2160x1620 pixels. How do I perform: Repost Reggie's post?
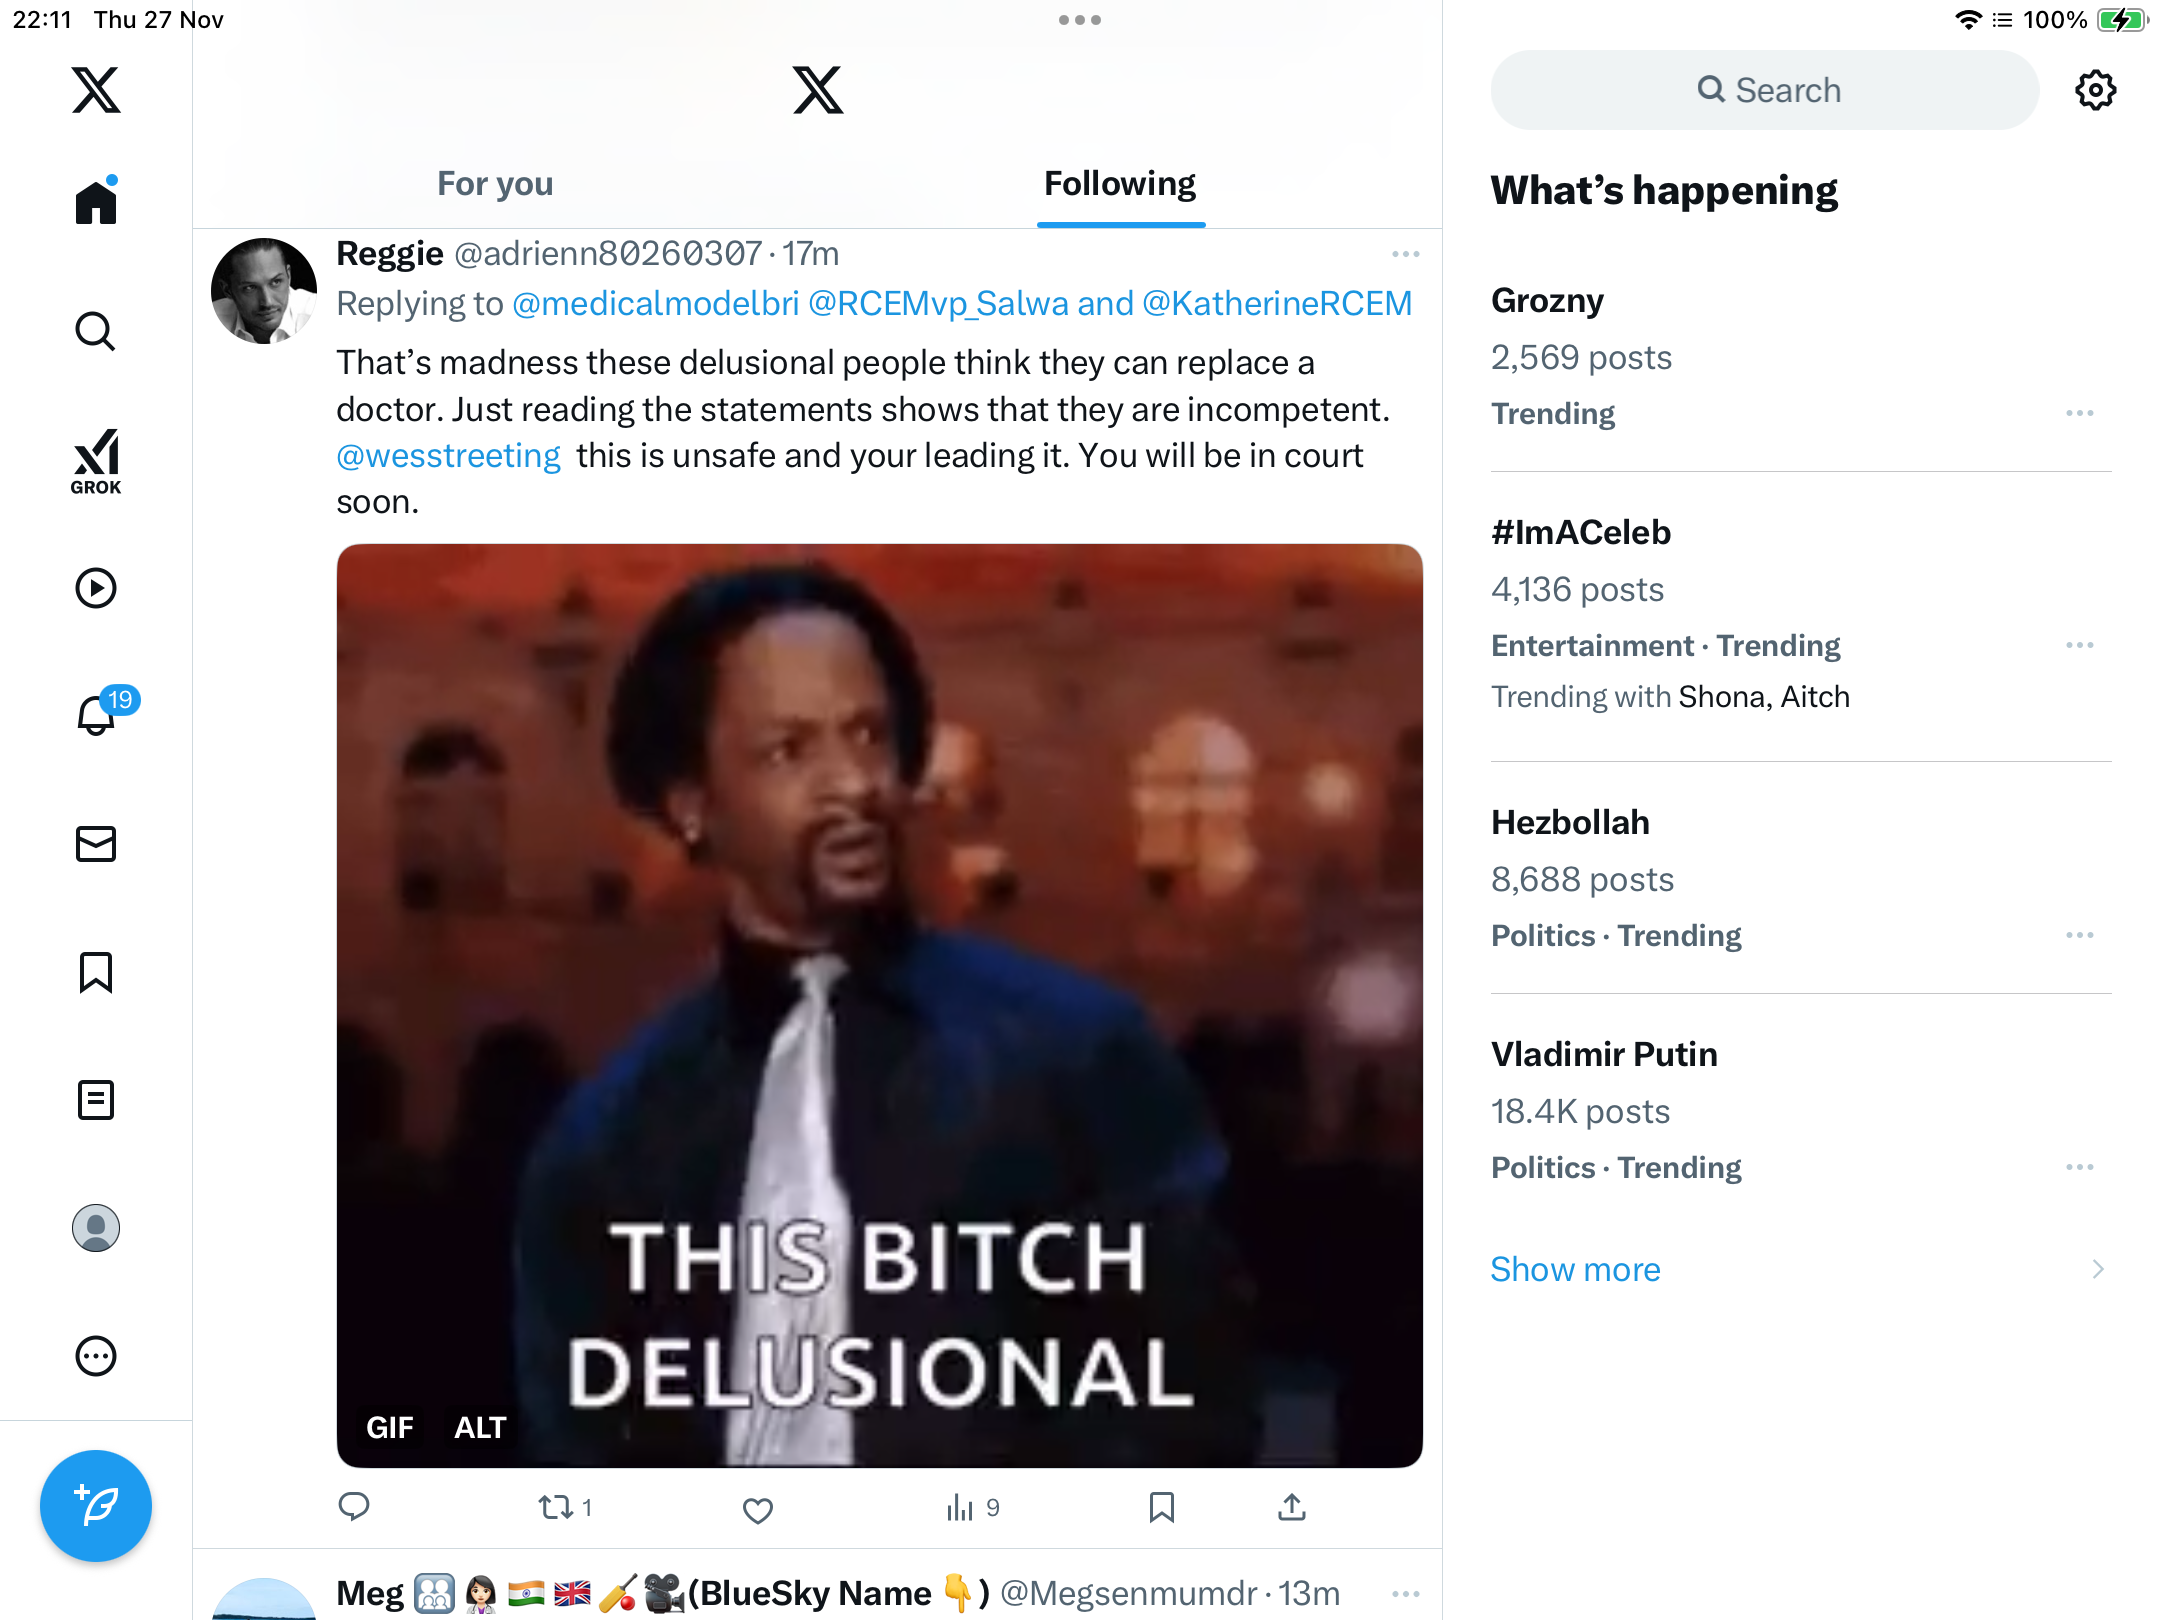556,1507
